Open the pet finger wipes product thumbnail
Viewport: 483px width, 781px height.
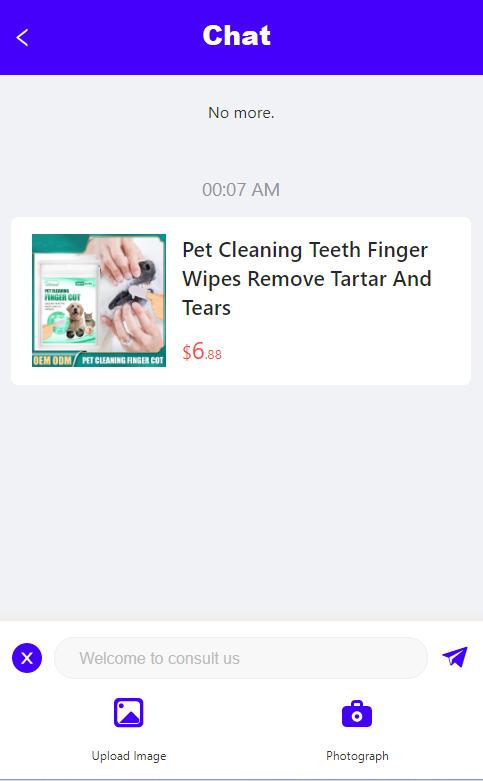click(99, 300)
